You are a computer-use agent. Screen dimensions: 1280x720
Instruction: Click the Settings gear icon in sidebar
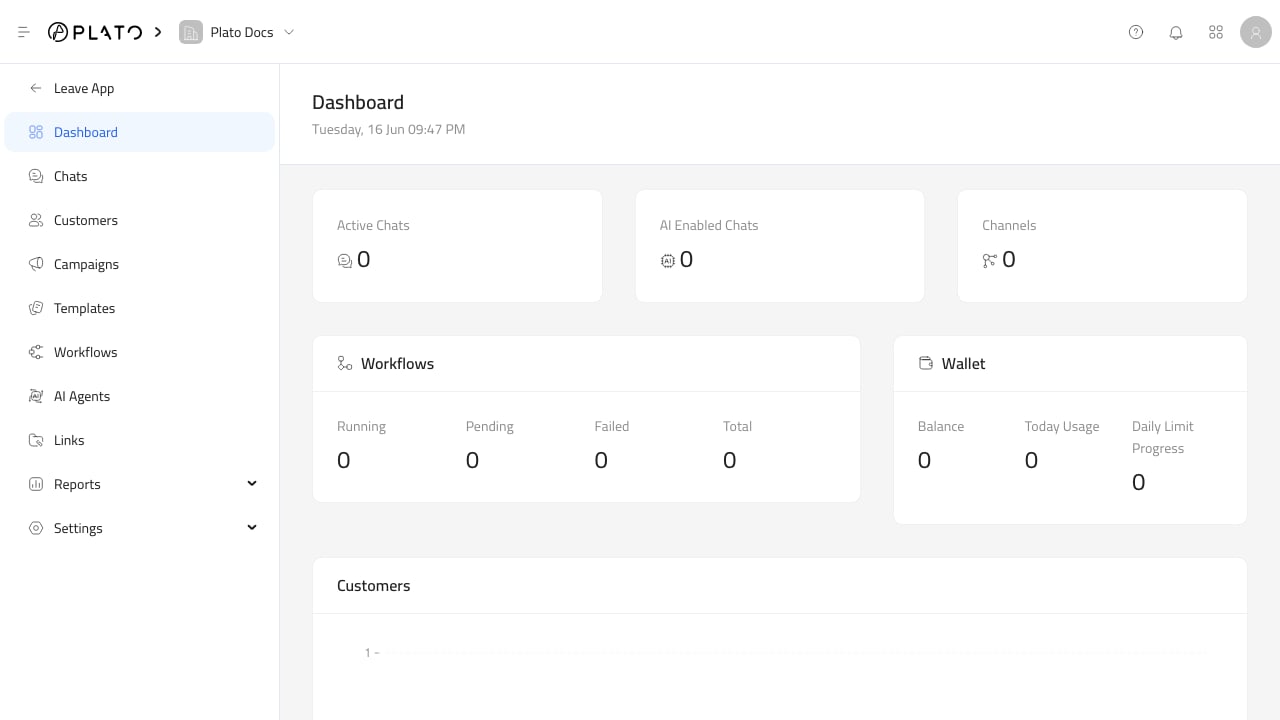pos(36,528)
